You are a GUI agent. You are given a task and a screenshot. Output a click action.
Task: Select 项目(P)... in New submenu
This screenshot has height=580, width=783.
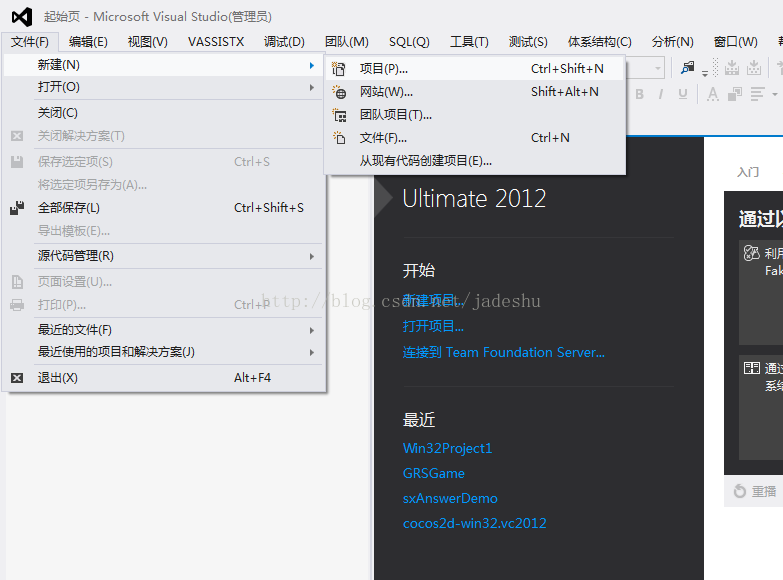pos(475,69)
